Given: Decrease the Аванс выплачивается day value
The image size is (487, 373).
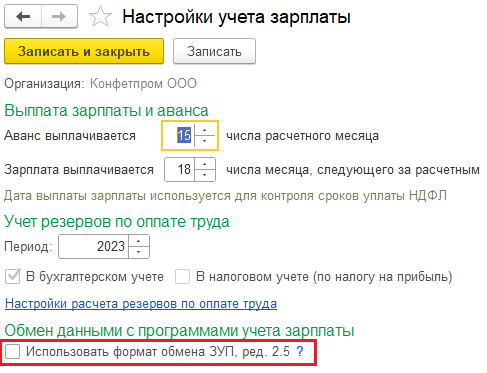Looking at the screenshot, I should click(205, 141).
